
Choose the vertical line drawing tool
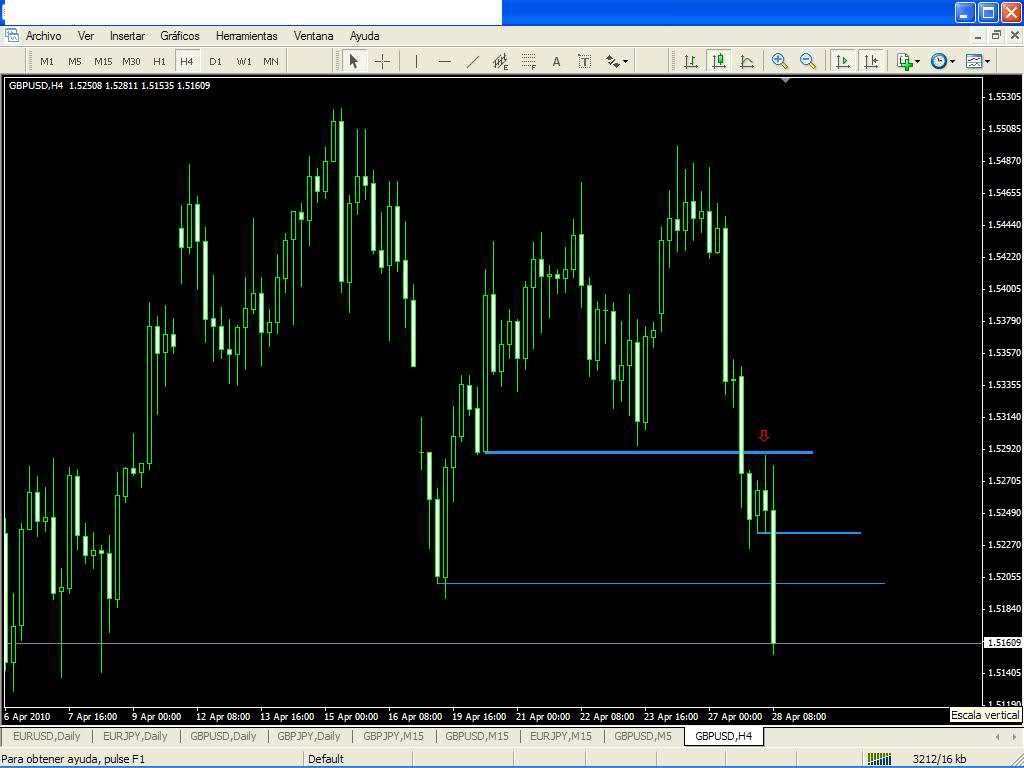(x=416, y=61)
